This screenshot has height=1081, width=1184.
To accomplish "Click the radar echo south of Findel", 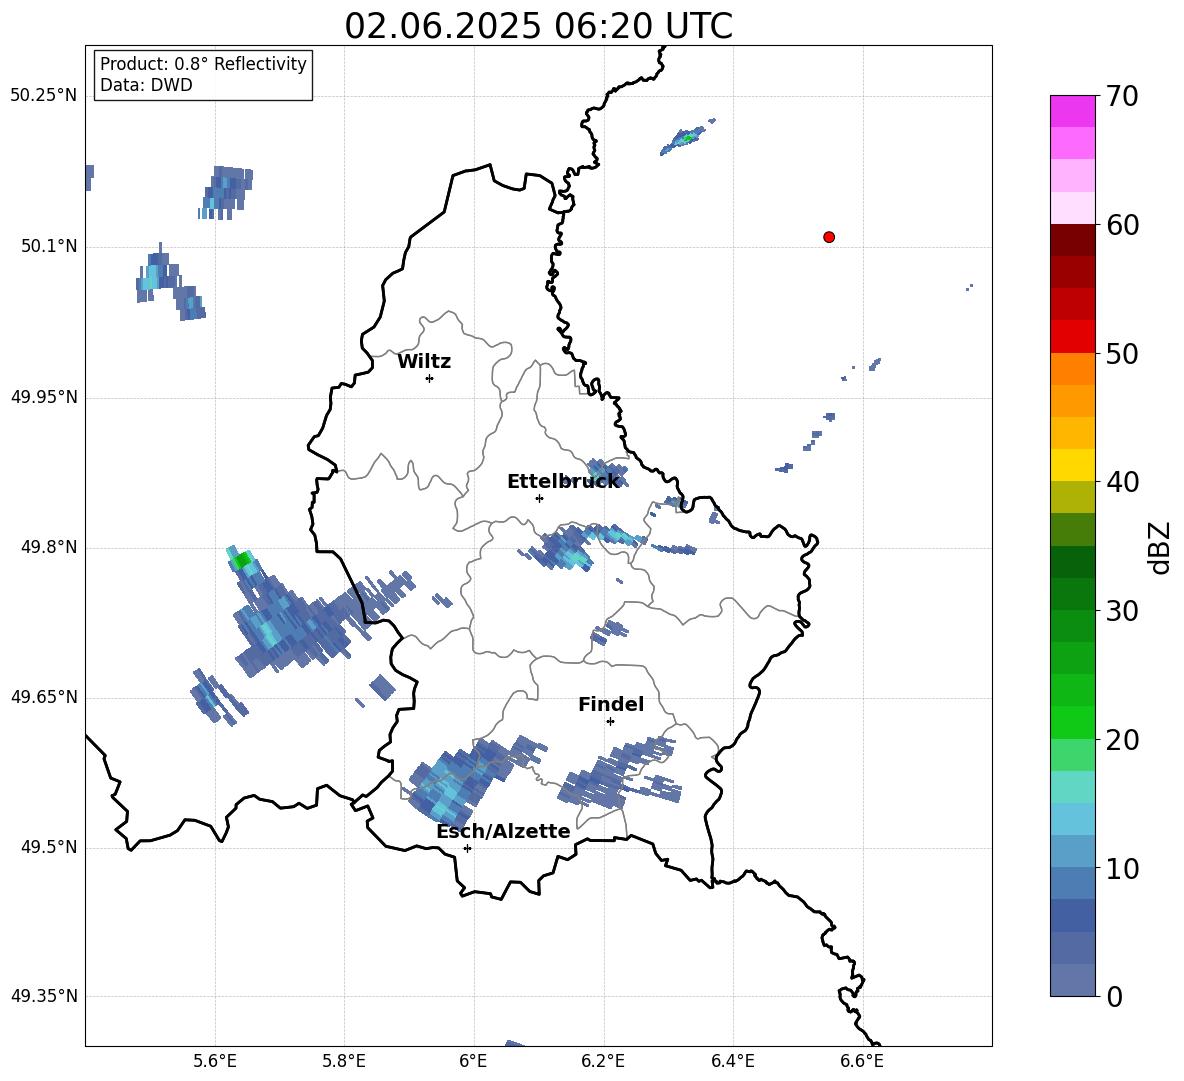I will pos(619,774).
